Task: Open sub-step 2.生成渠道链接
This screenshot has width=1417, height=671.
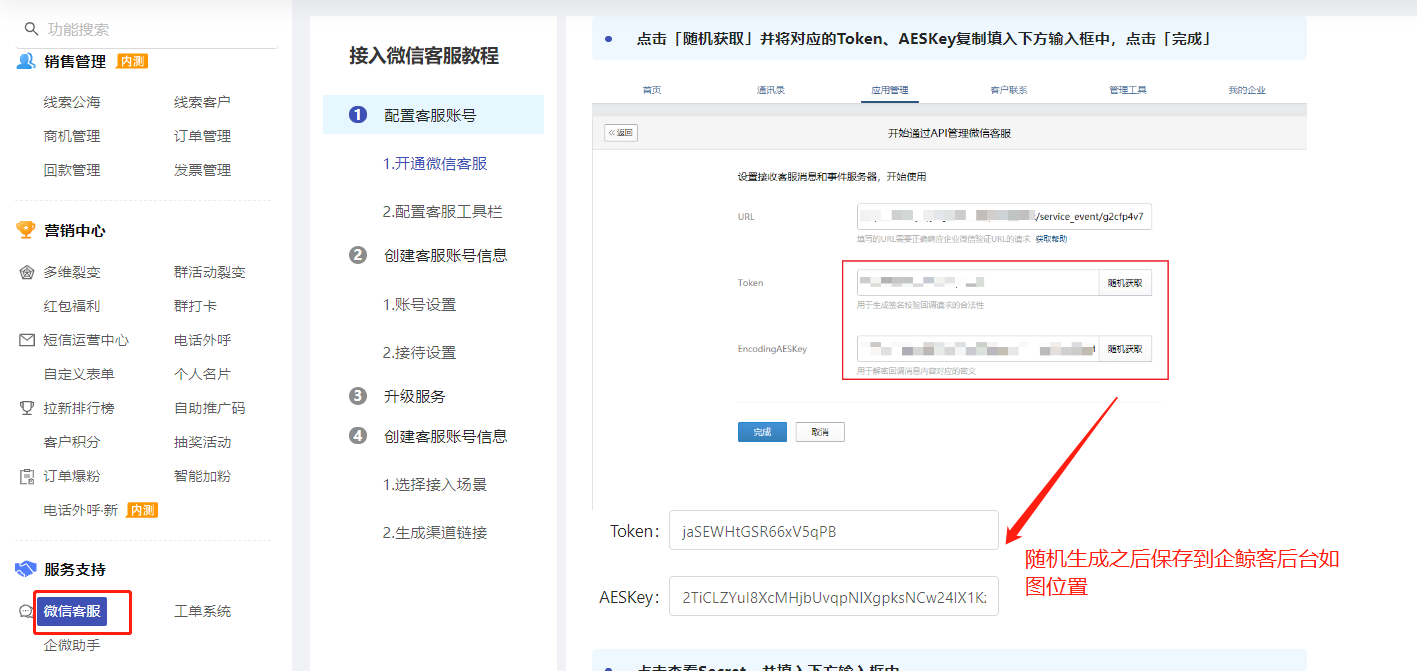Action: pyautogui.click(x=435, y=533)
